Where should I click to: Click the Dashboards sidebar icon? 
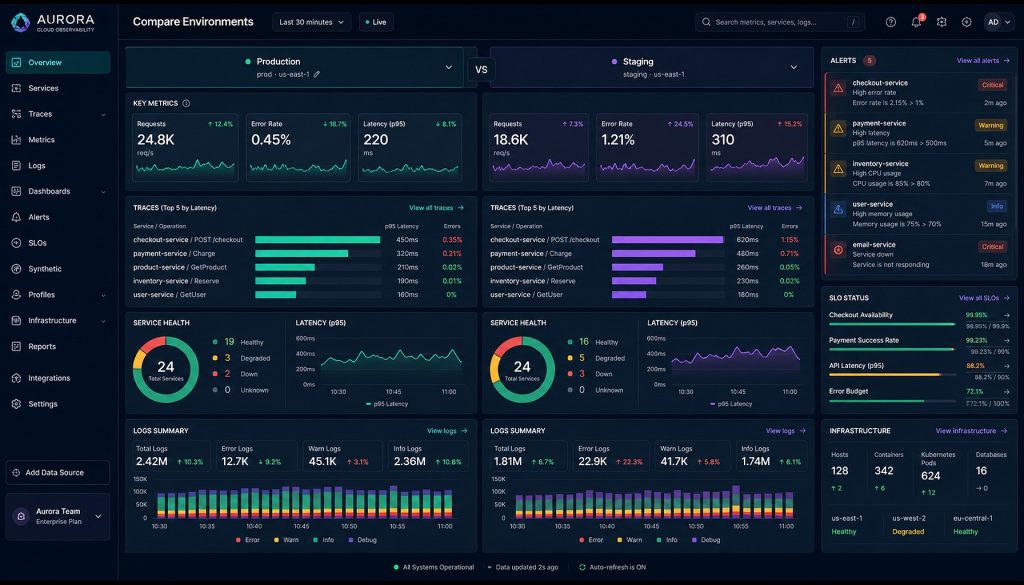click(16, 191)
